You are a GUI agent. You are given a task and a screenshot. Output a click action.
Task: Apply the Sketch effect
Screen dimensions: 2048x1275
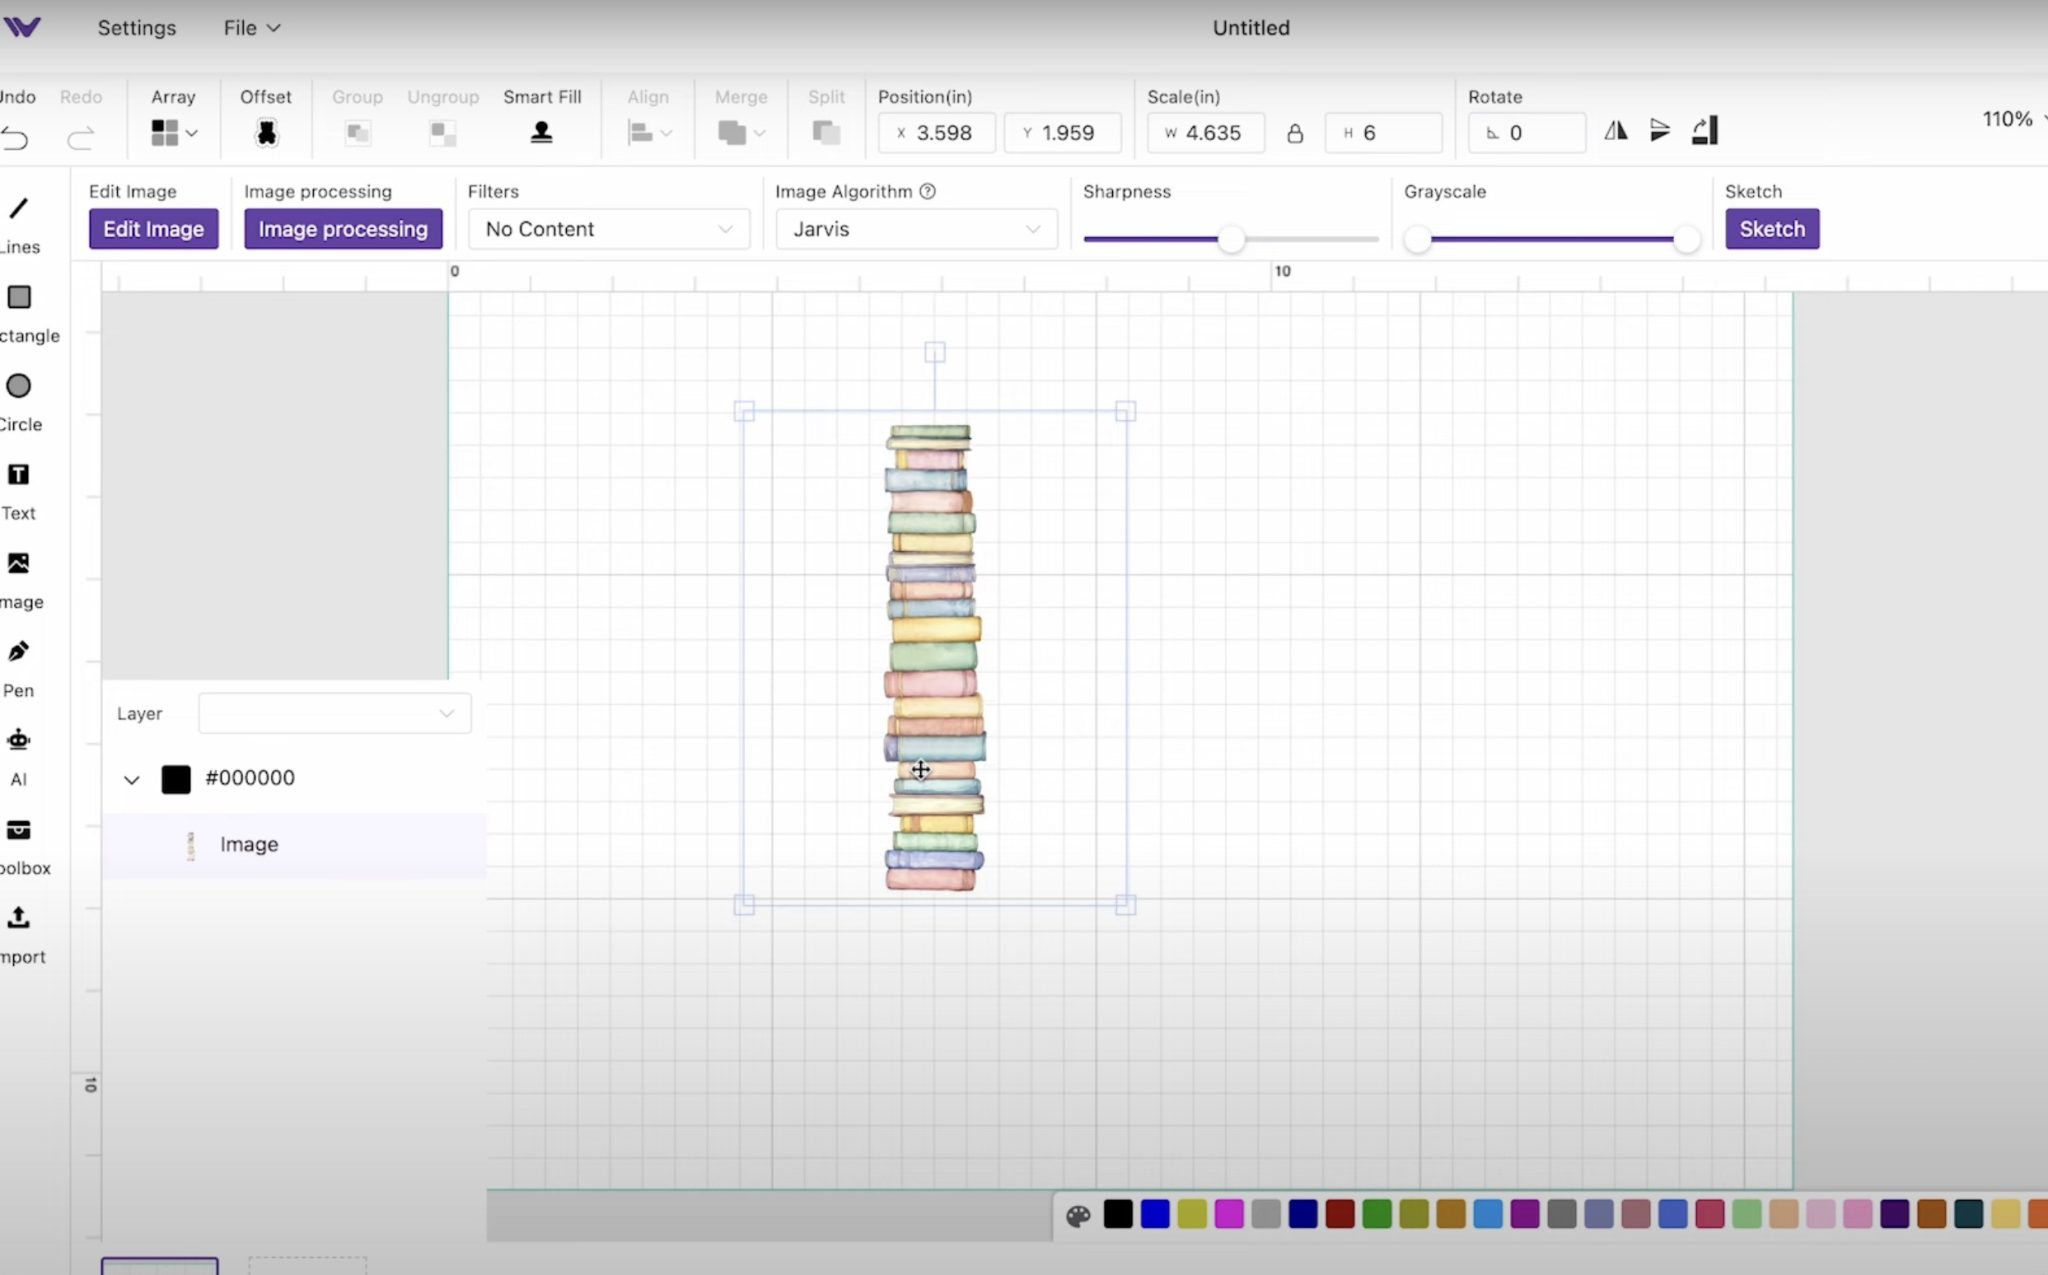[1771, 229]
